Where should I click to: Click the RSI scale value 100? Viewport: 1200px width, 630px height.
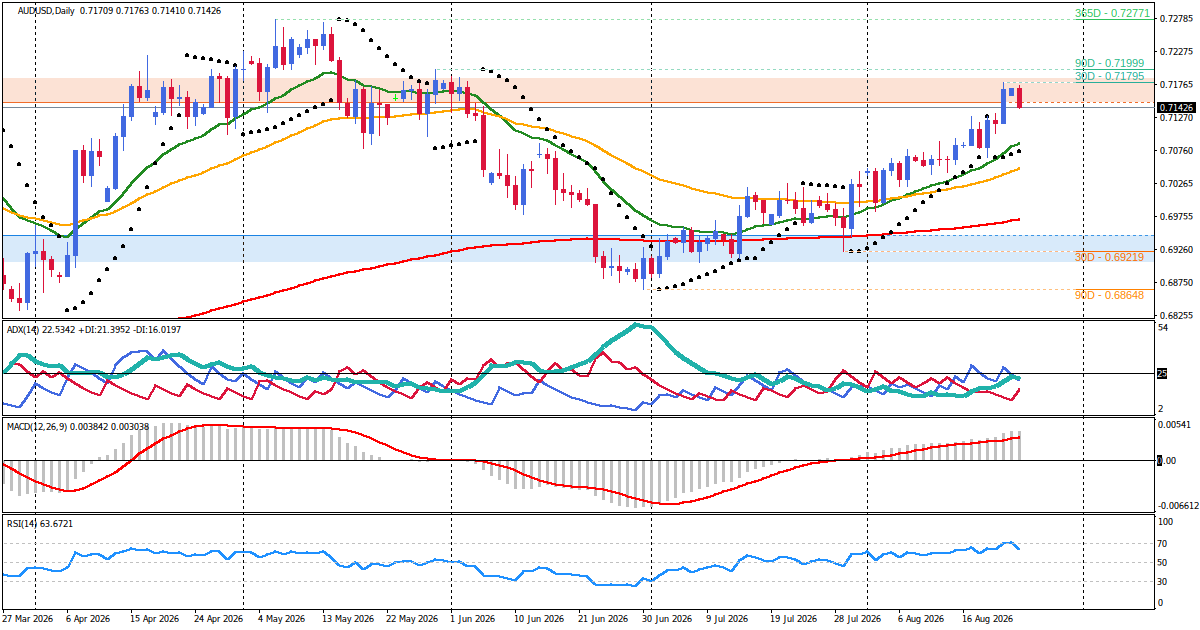tap(1166, 522)
